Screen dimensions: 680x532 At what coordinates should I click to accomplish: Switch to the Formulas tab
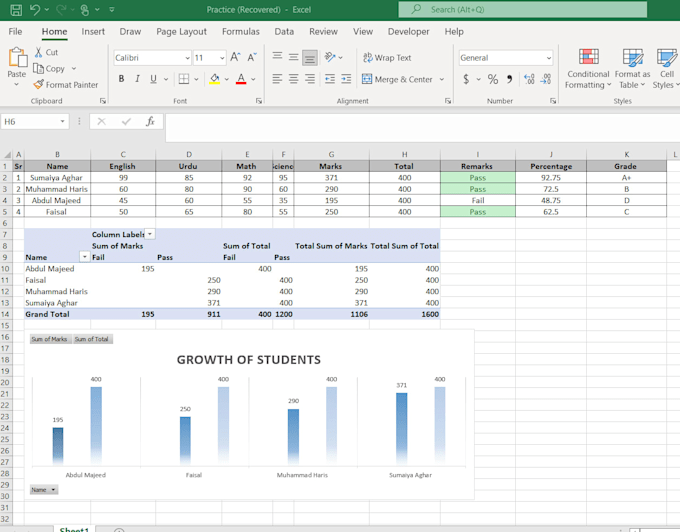[240, 32]
